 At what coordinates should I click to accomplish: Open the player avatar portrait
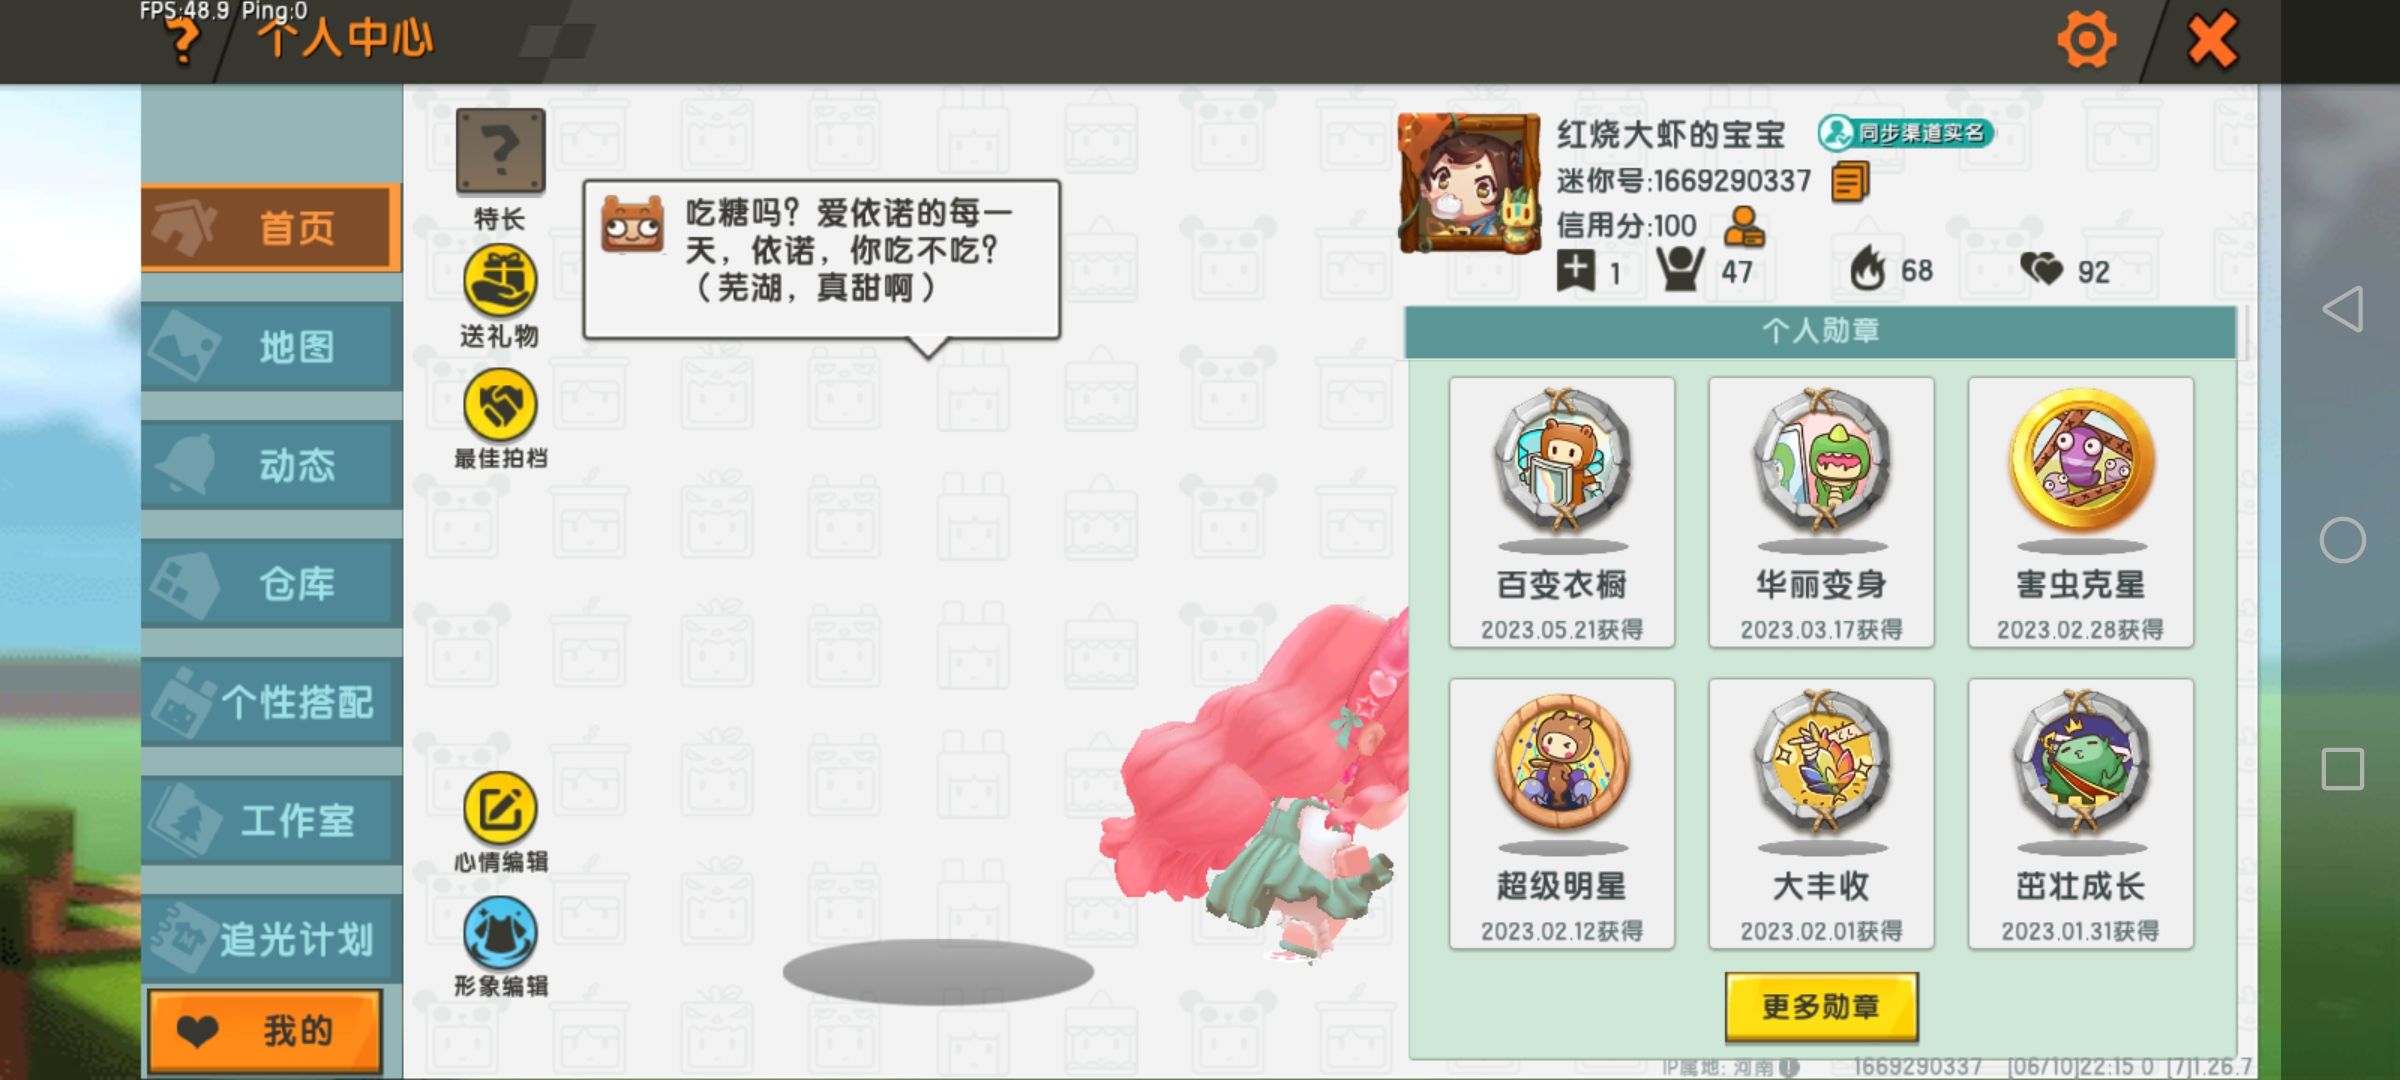click(x=1469, y=183)
